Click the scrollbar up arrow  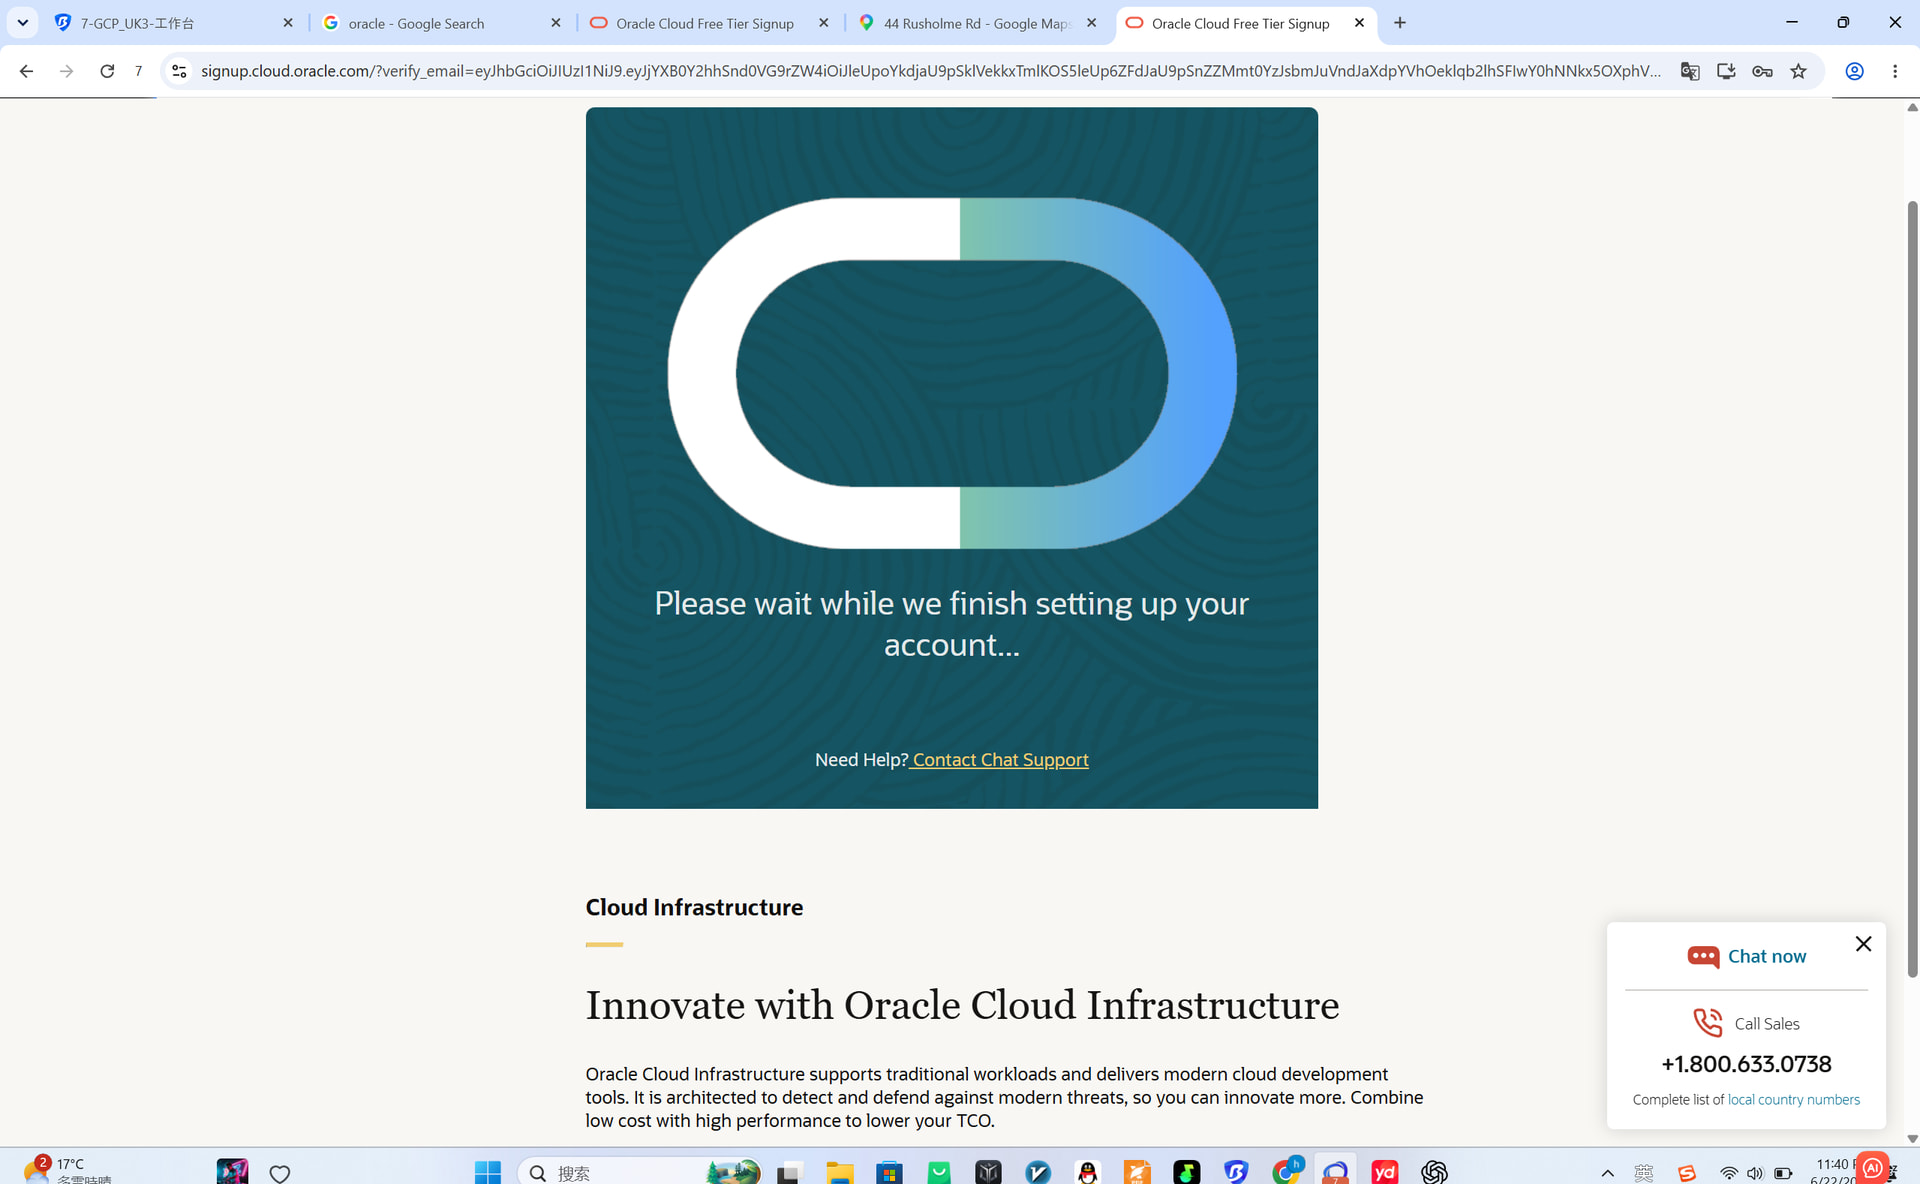(x=1912, y=107)
